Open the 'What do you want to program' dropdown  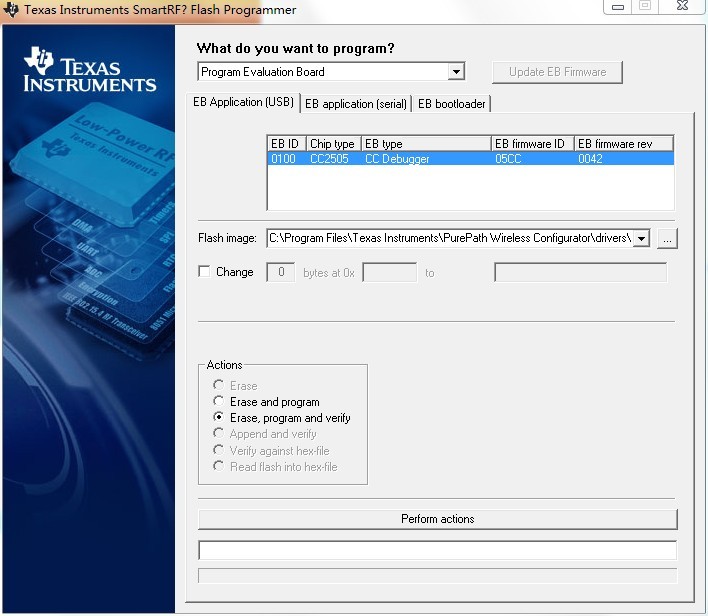coord(456,72)
